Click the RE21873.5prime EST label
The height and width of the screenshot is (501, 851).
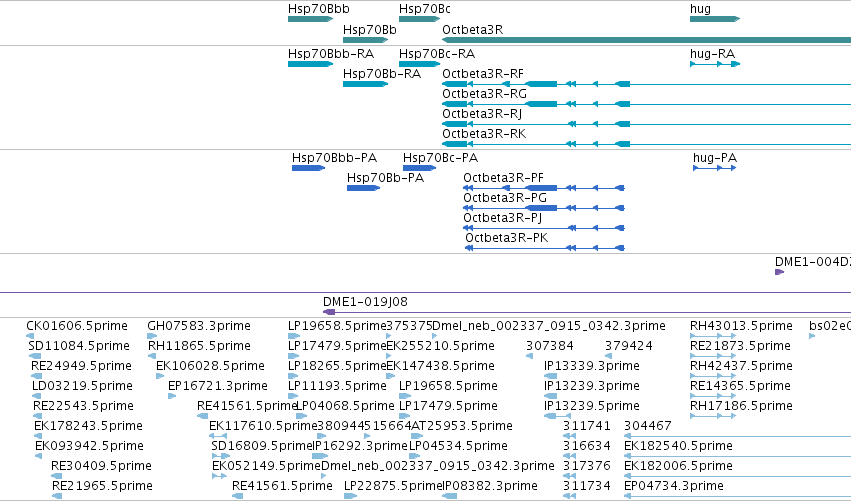point(740,346)
